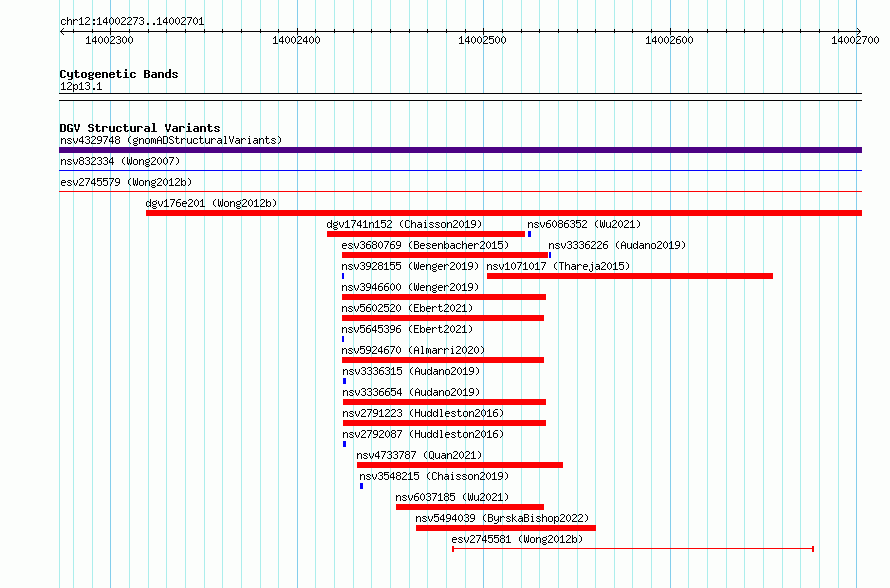Click the nsv5494039 (ByrskaBishop2022) label

click(x=502, y=518)
